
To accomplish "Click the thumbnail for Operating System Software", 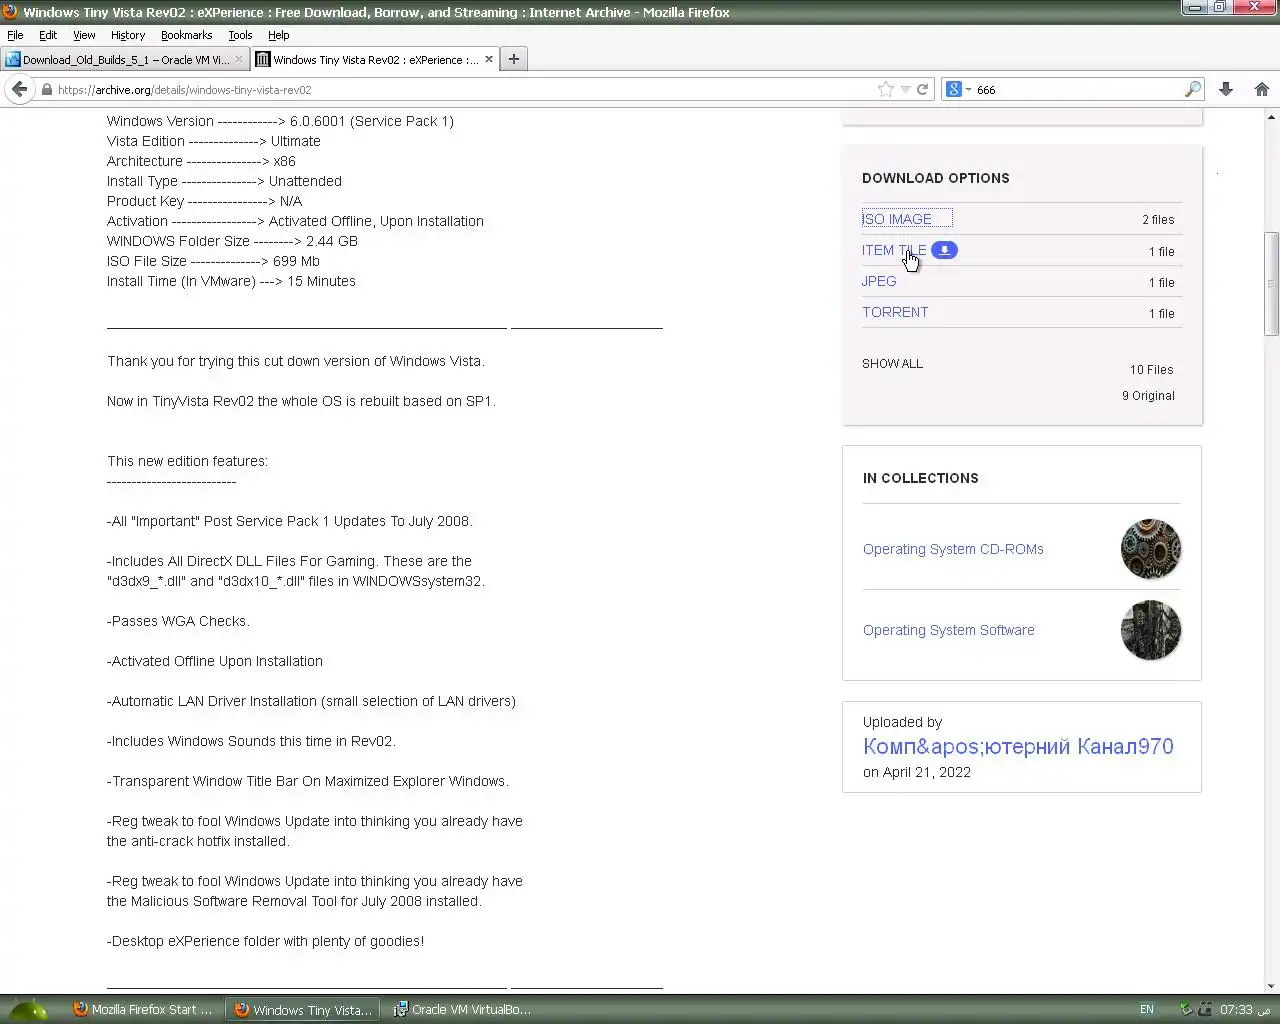I will 1151,630.
